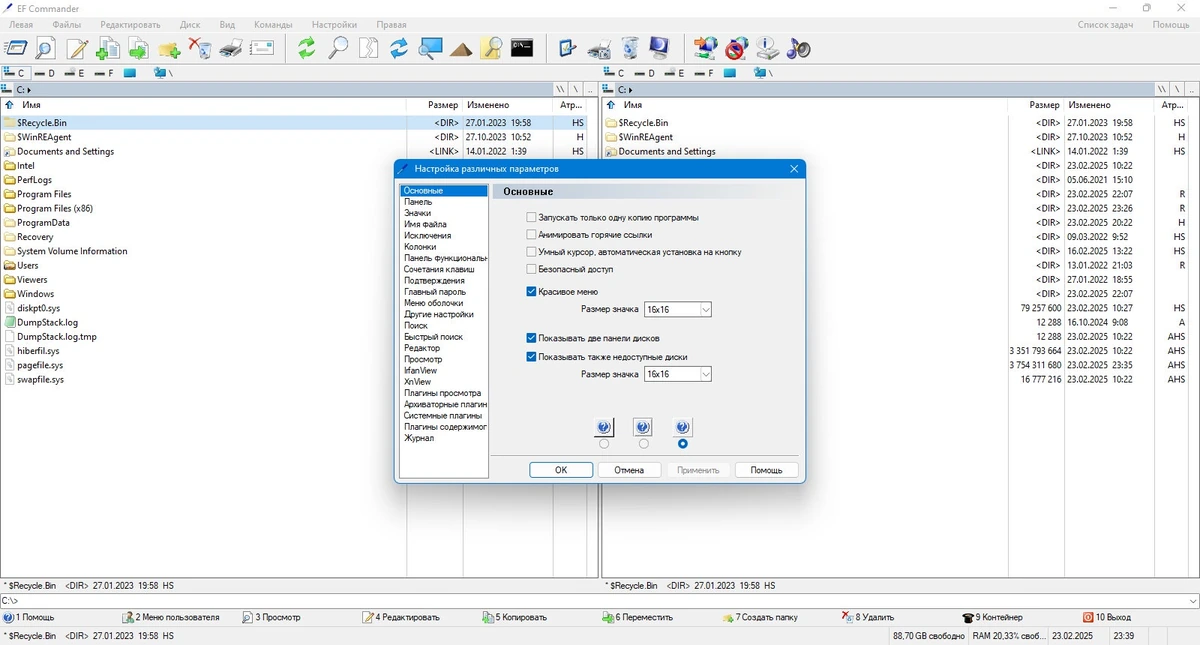Open left panel 'C:' path dropdown
This screenshot has height=645, width=1200.
[30, 90]
